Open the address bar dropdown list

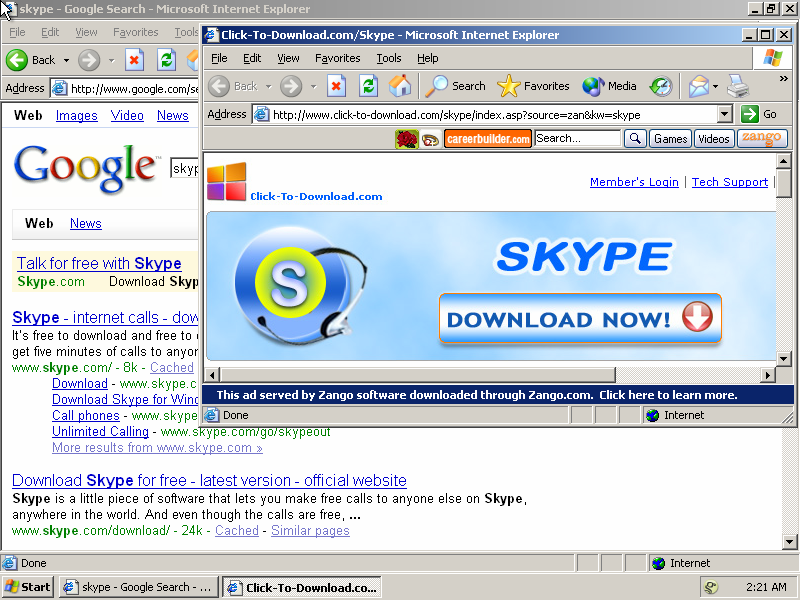point(724,114)
